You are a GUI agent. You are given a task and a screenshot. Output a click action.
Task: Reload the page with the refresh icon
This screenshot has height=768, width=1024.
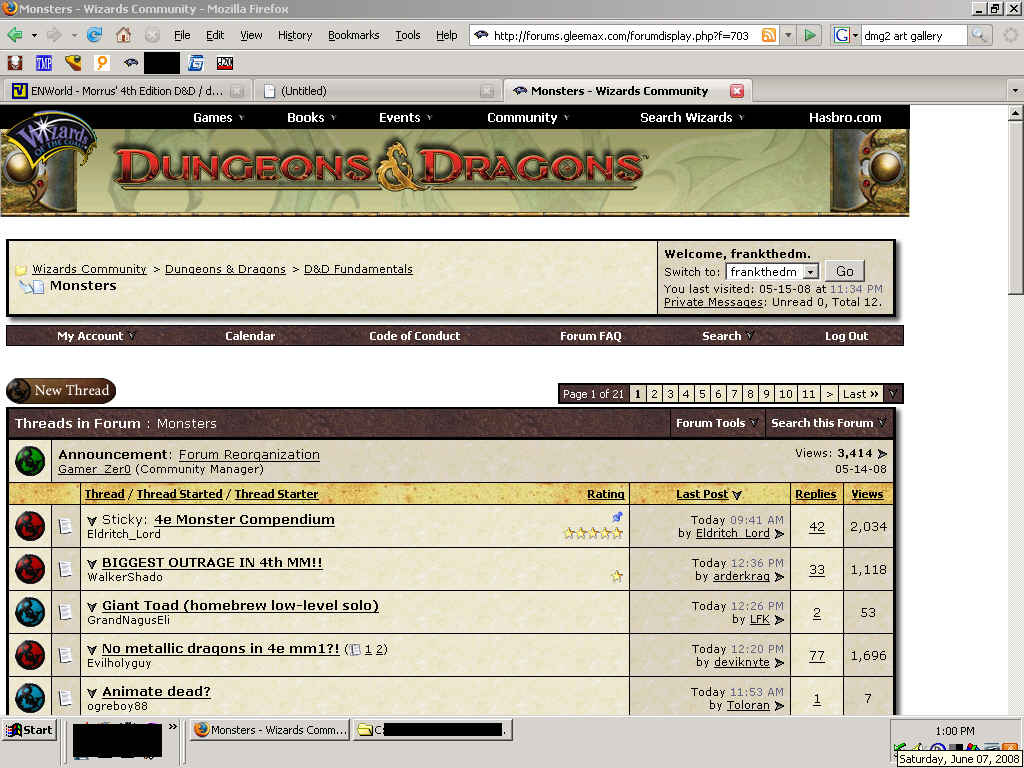tap(95, 35)
